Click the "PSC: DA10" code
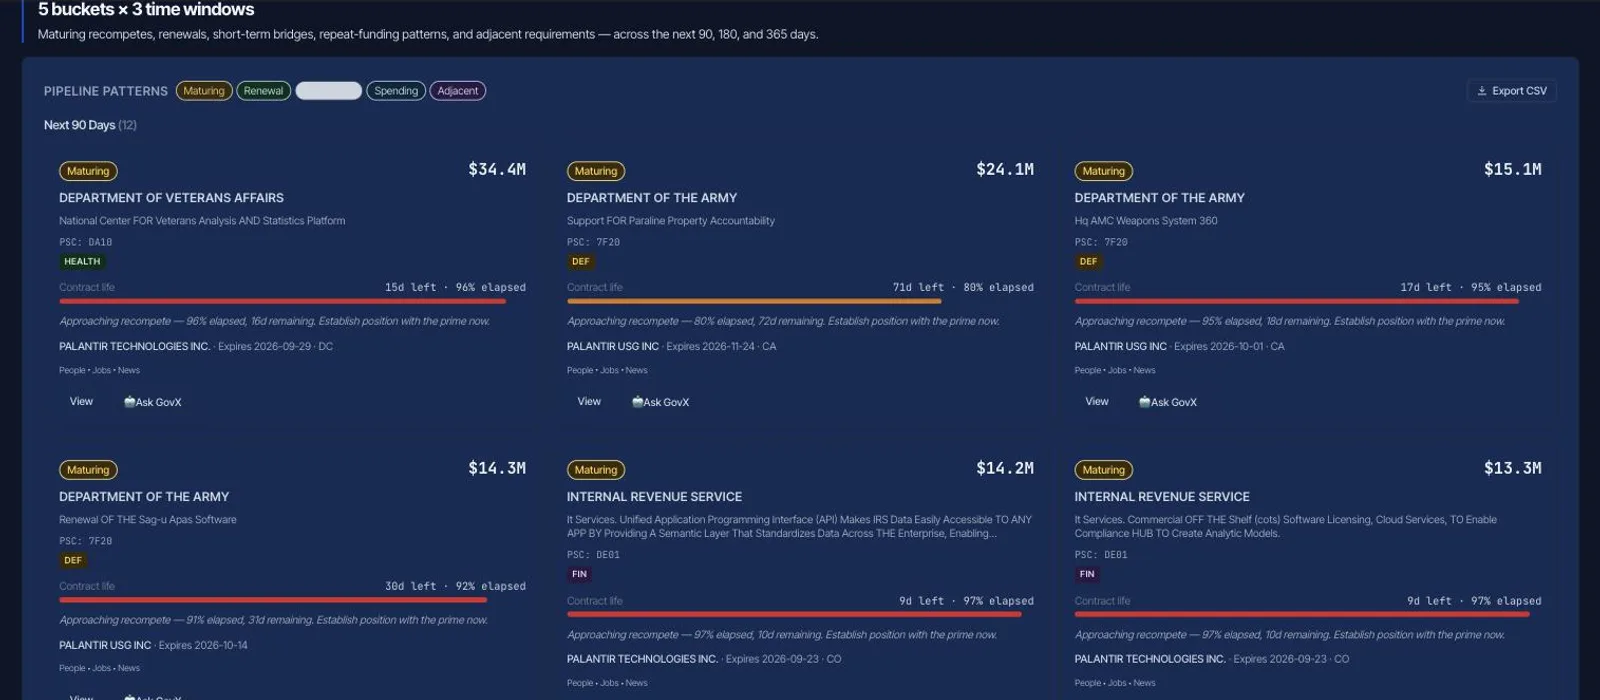 click(86, 242)
